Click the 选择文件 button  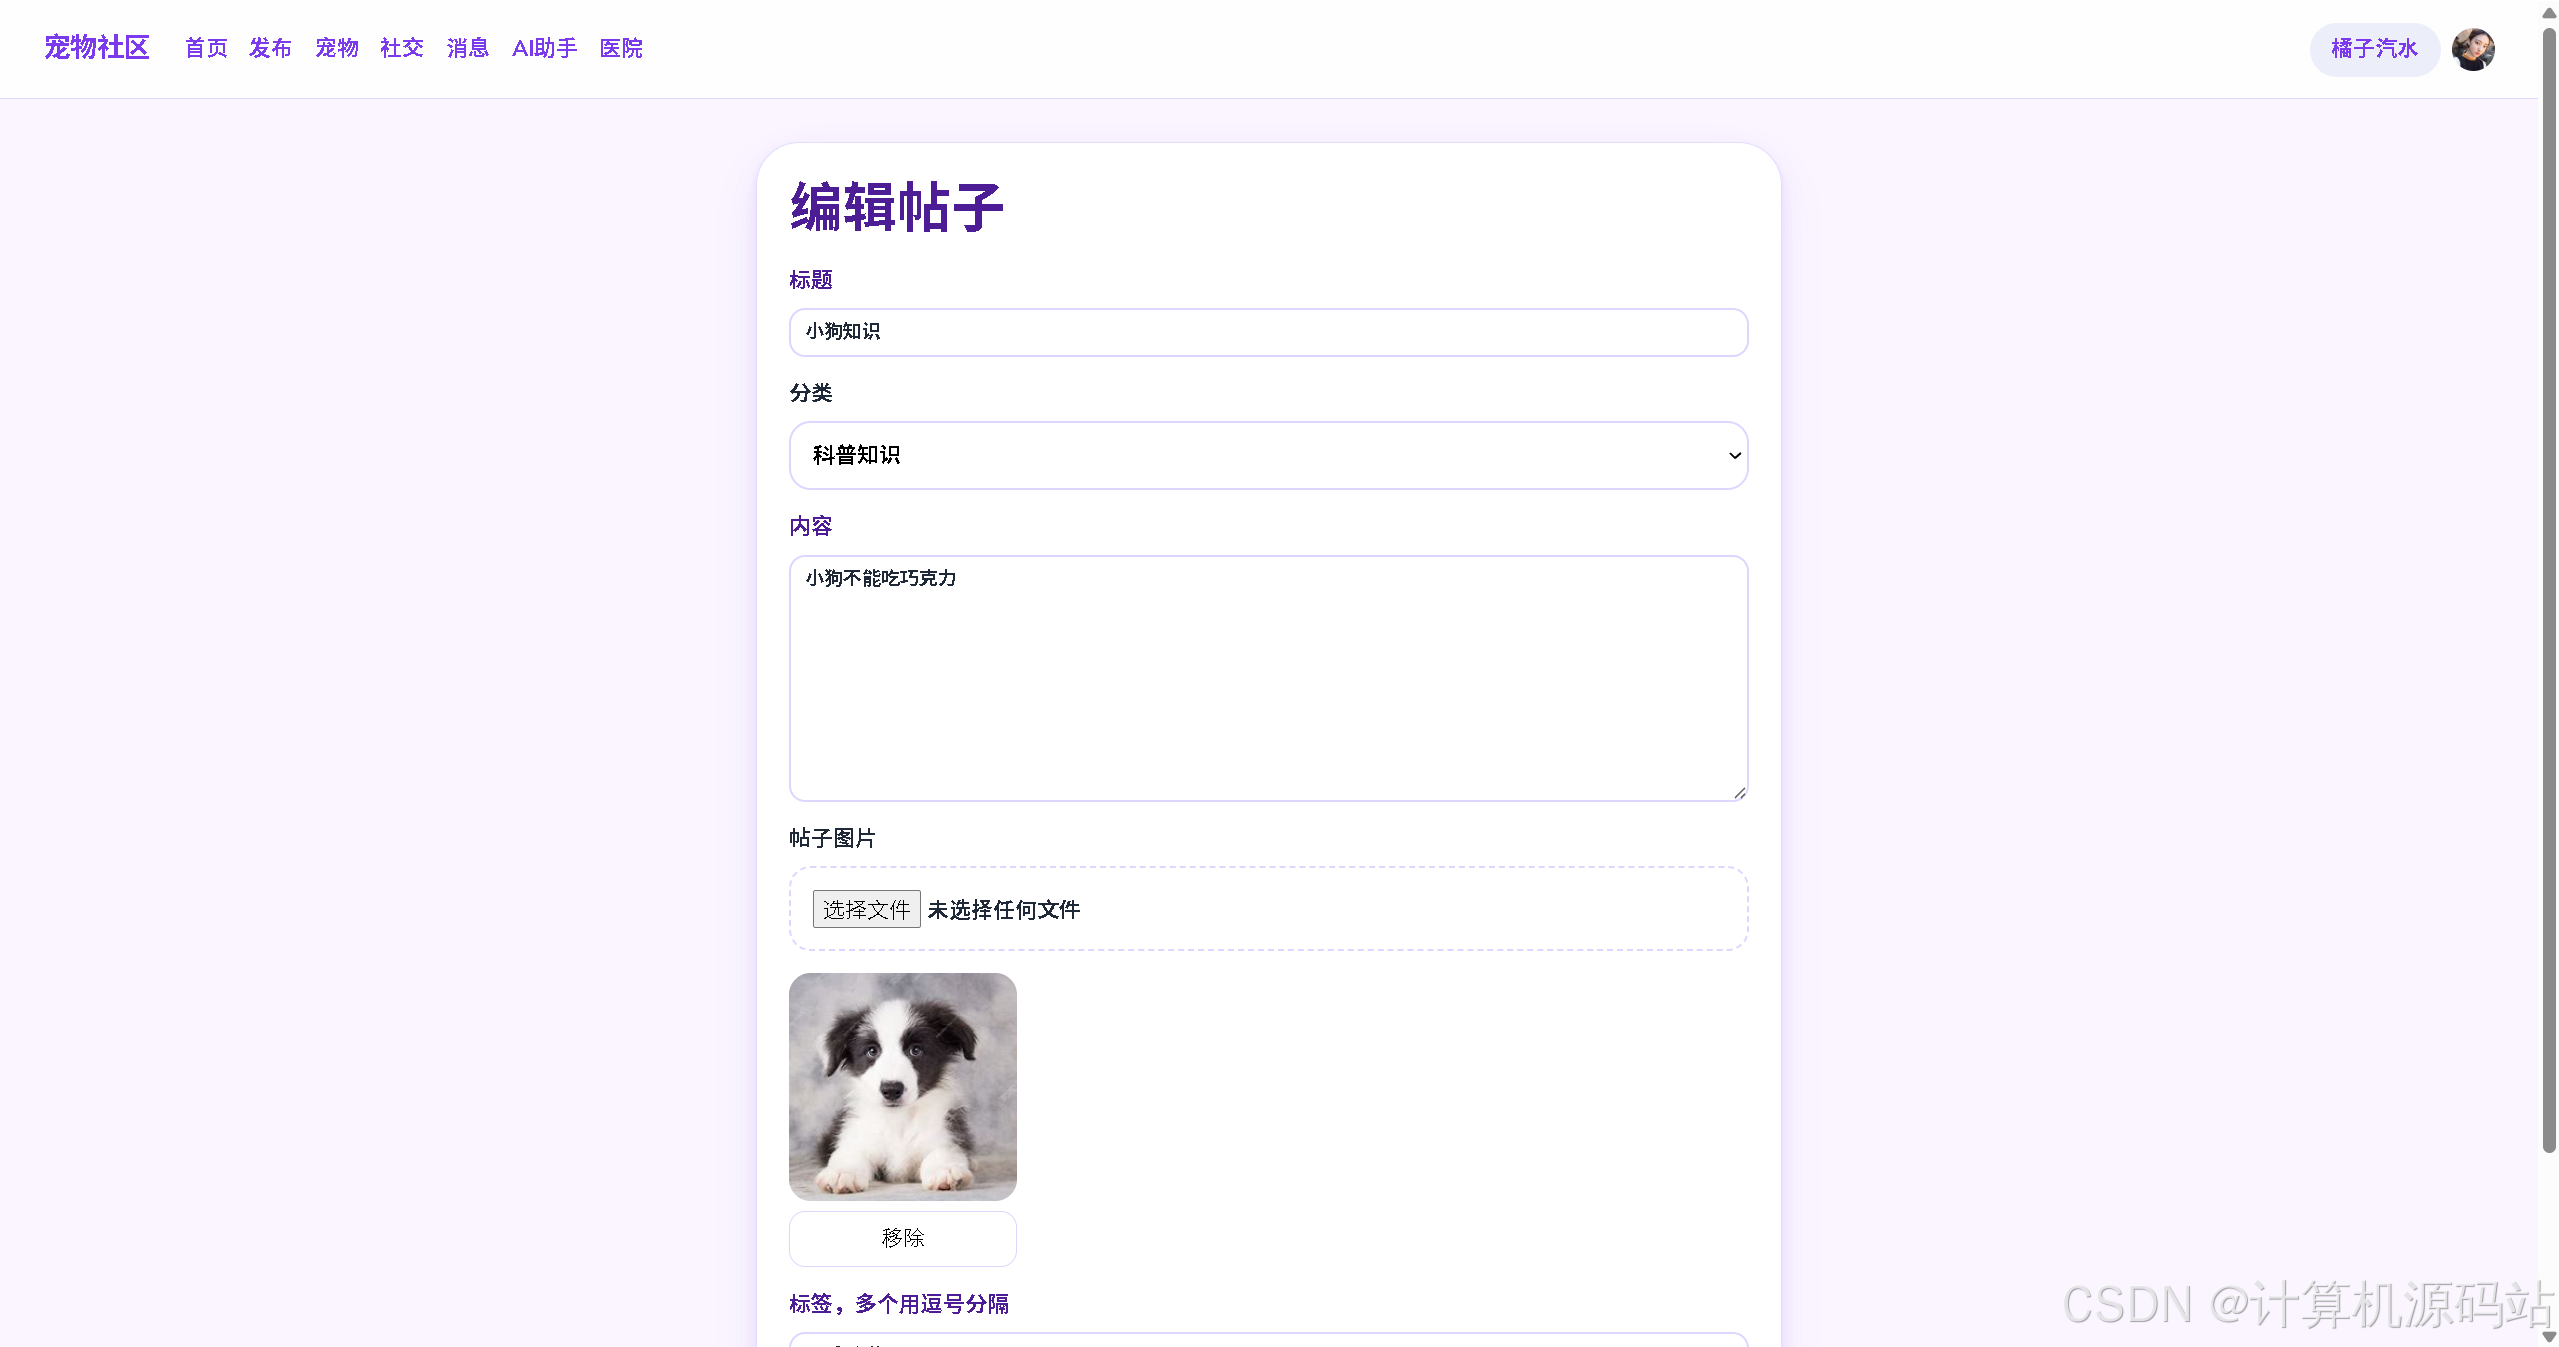pos(866,909)
